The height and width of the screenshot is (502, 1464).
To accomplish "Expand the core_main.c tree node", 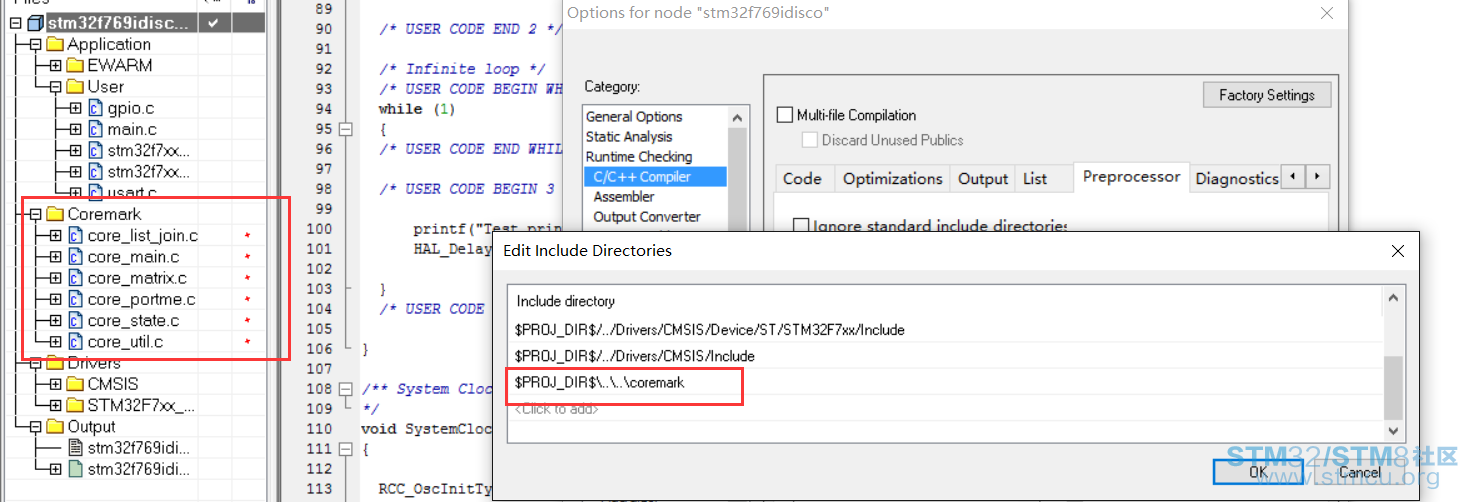I will pos(55,257).
